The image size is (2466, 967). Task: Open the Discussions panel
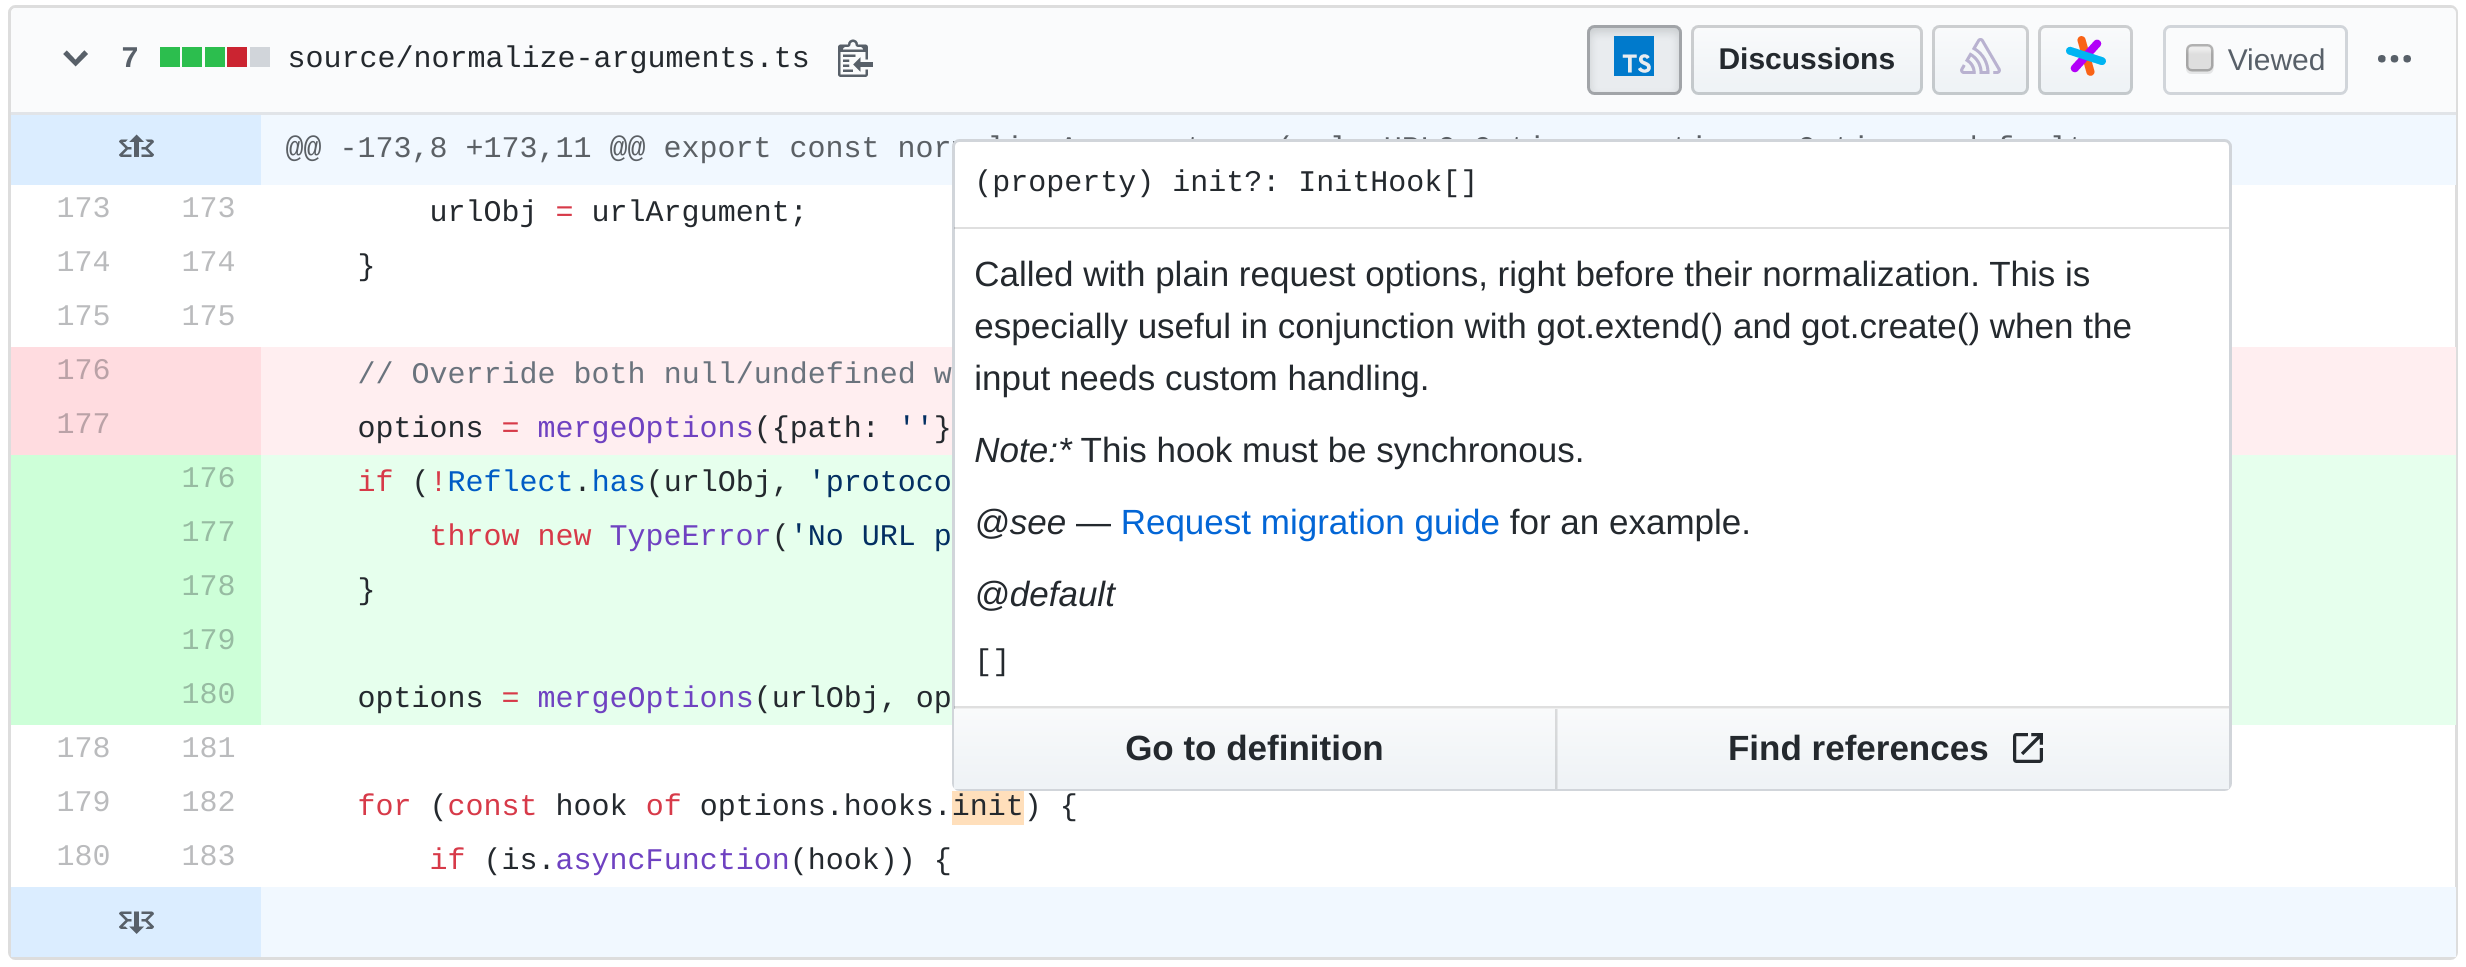pos(1806,59)
